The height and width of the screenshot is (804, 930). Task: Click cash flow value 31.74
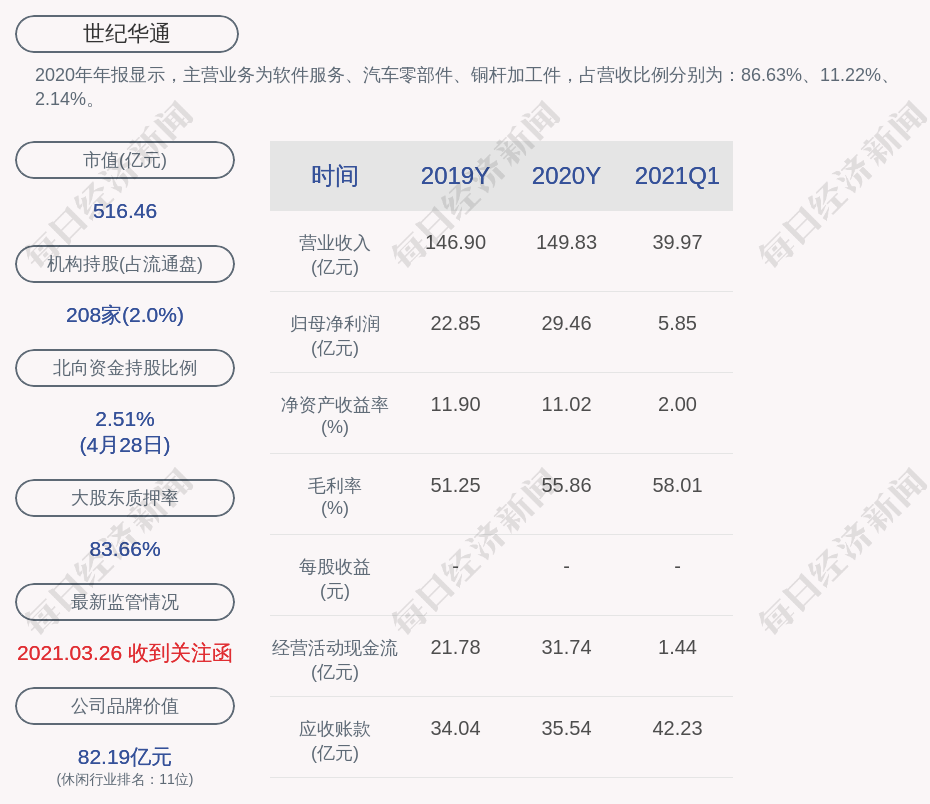[566, 647]
